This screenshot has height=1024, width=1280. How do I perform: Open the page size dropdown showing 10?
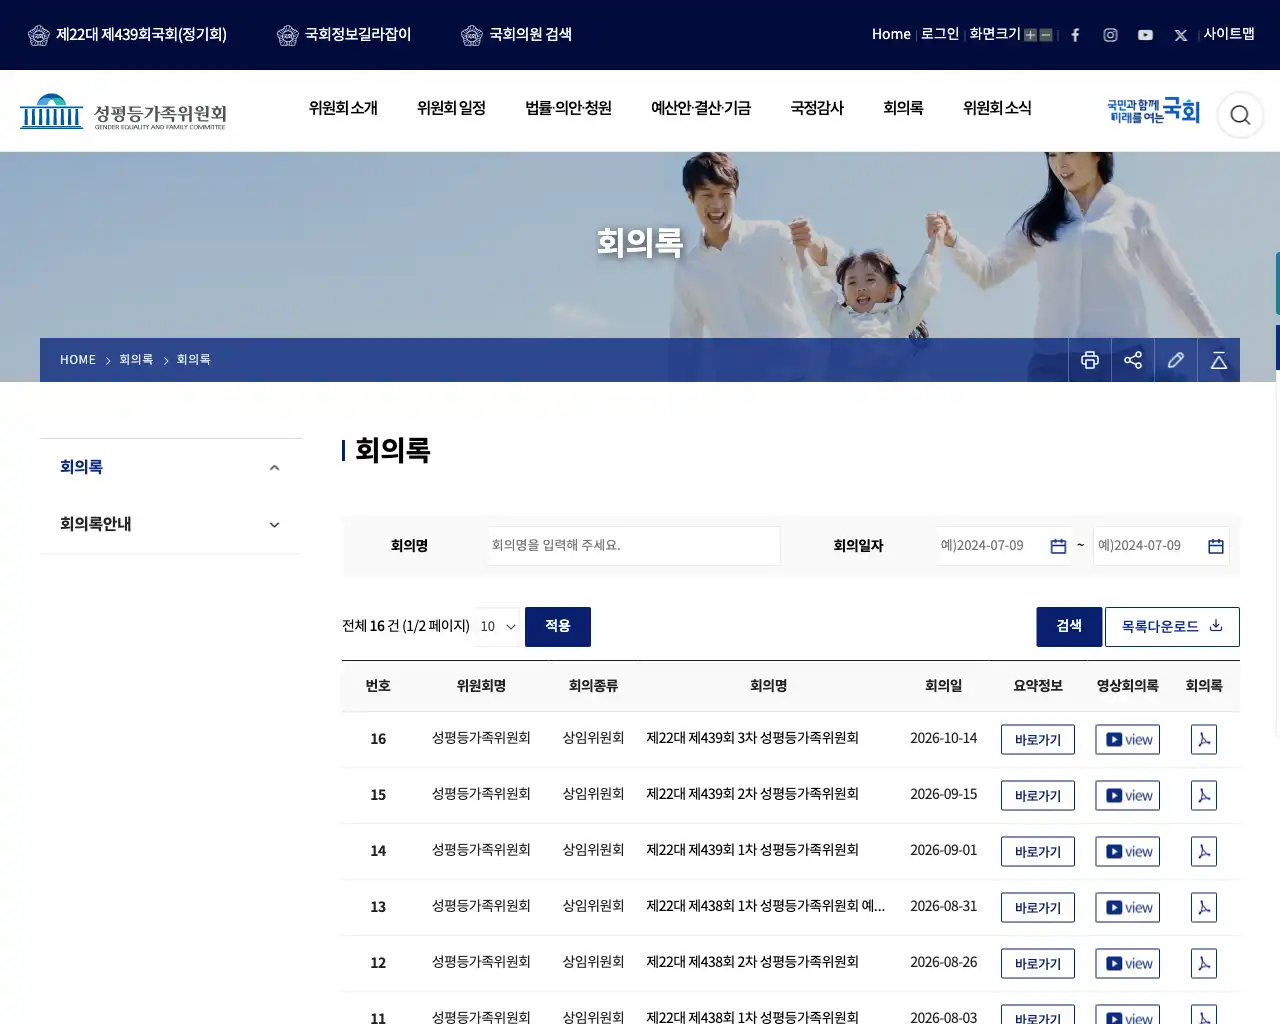point(498,627)
